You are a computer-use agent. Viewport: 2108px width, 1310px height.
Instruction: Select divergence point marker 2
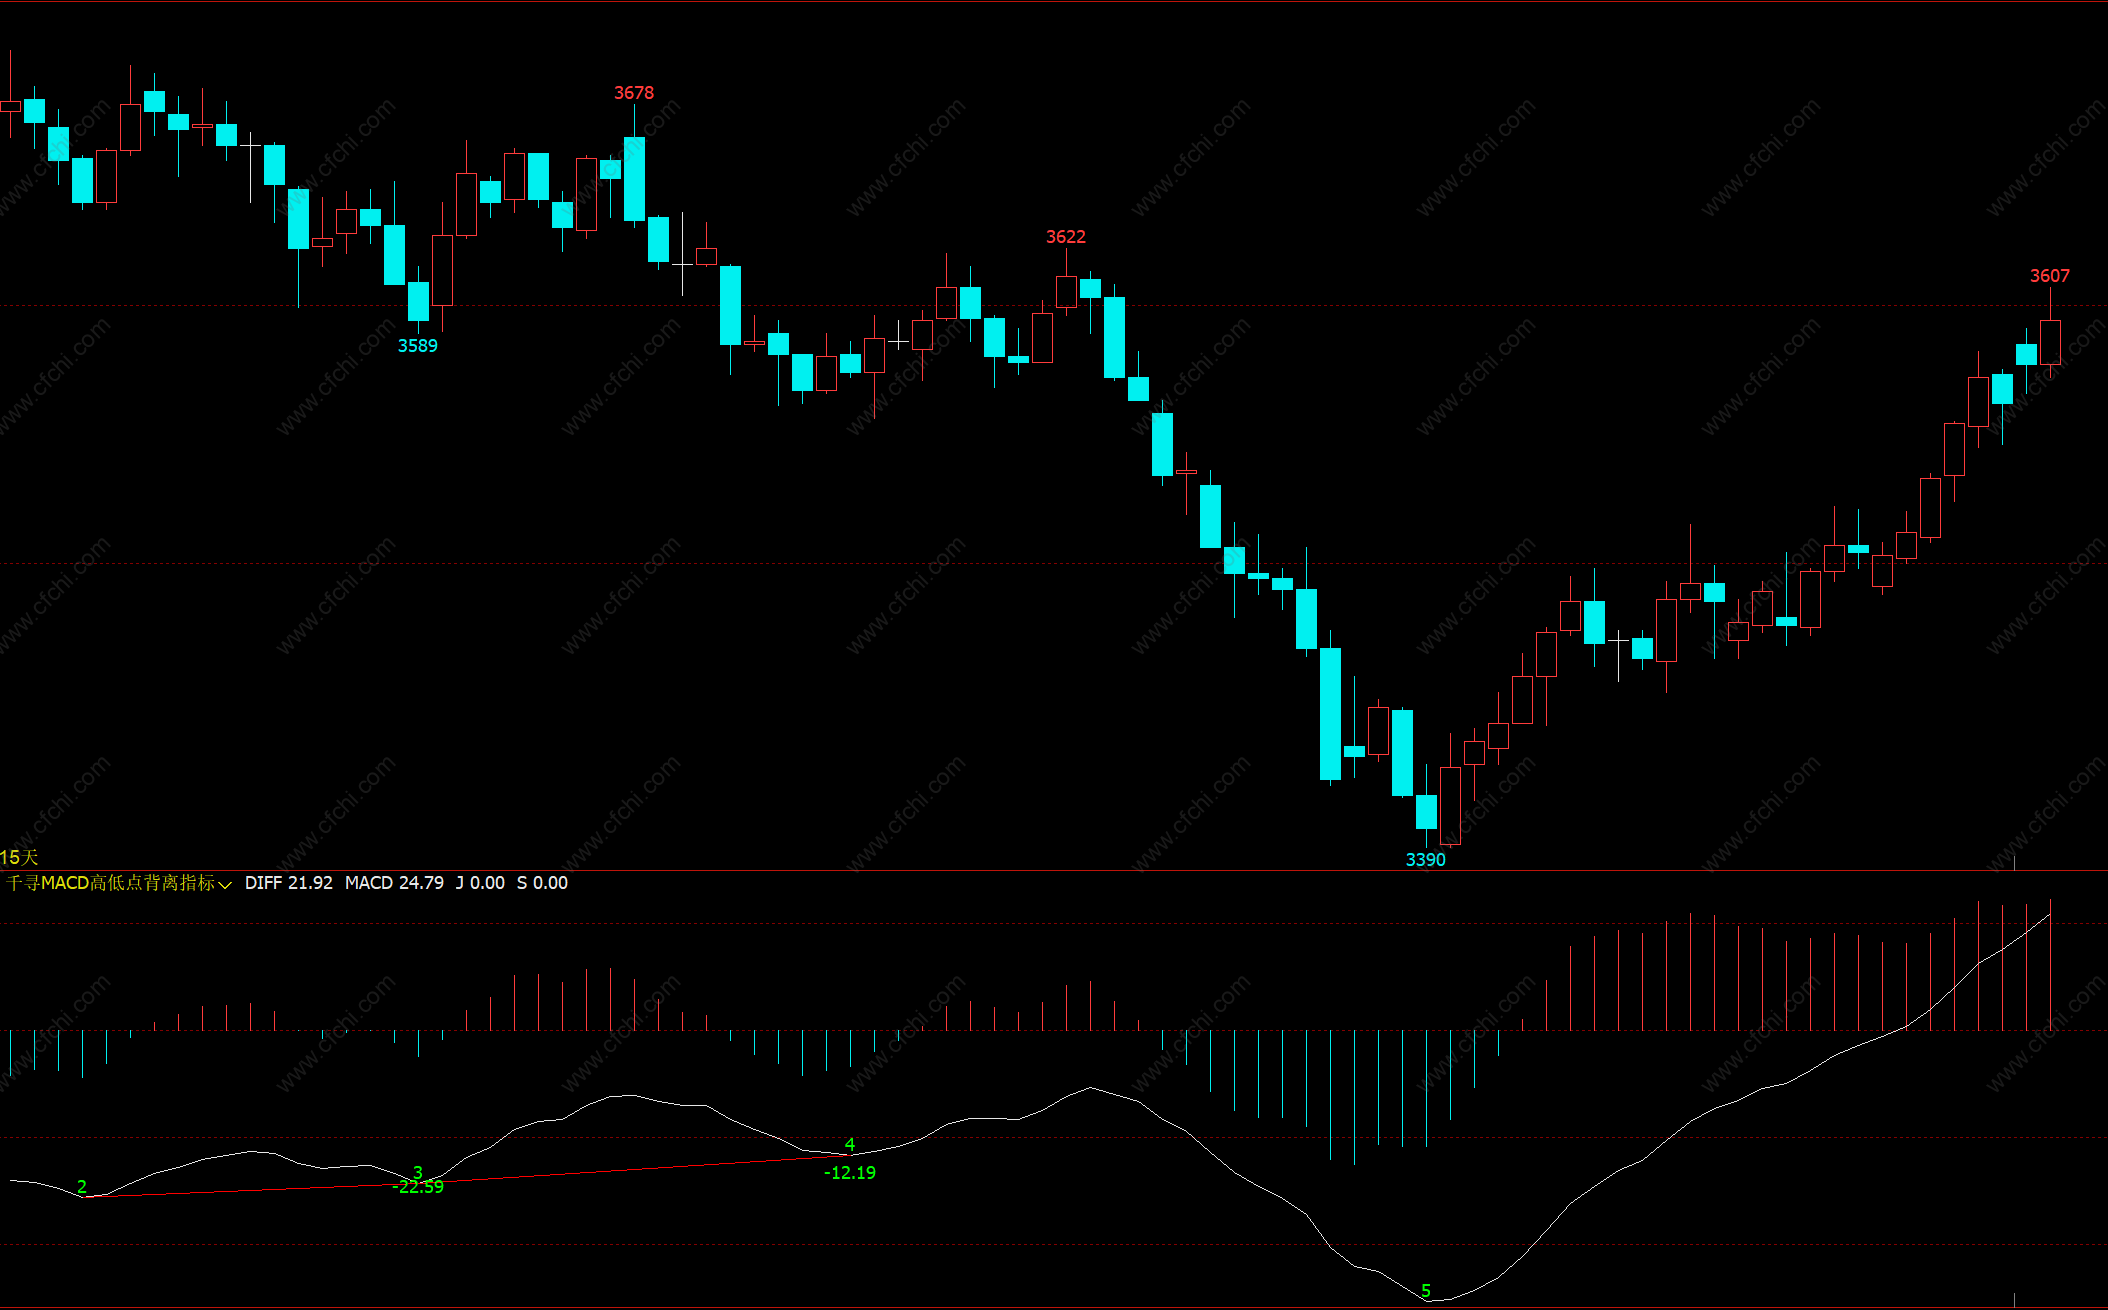point(82,1187)
